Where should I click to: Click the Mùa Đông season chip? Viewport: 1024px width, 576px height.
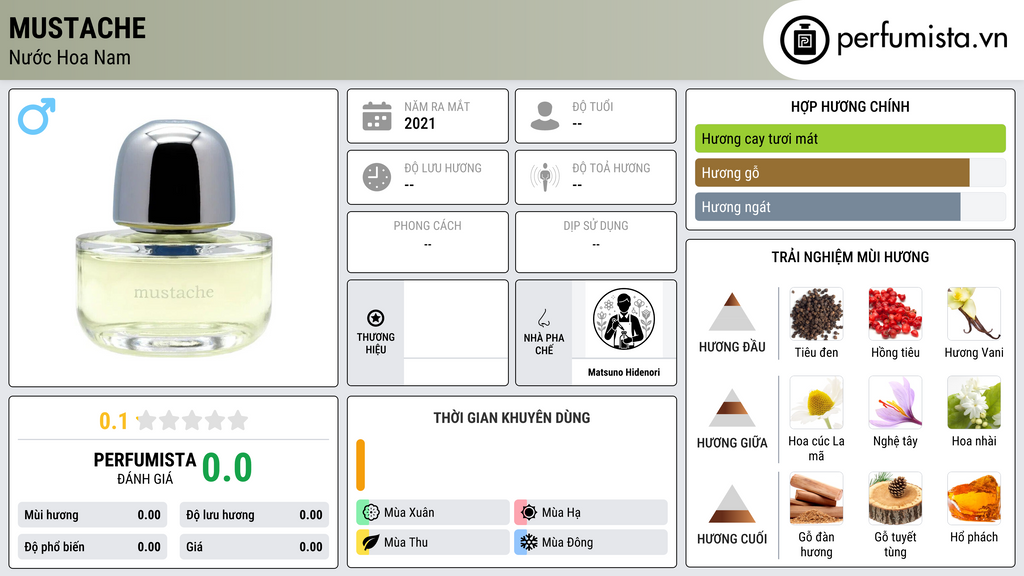591,542
